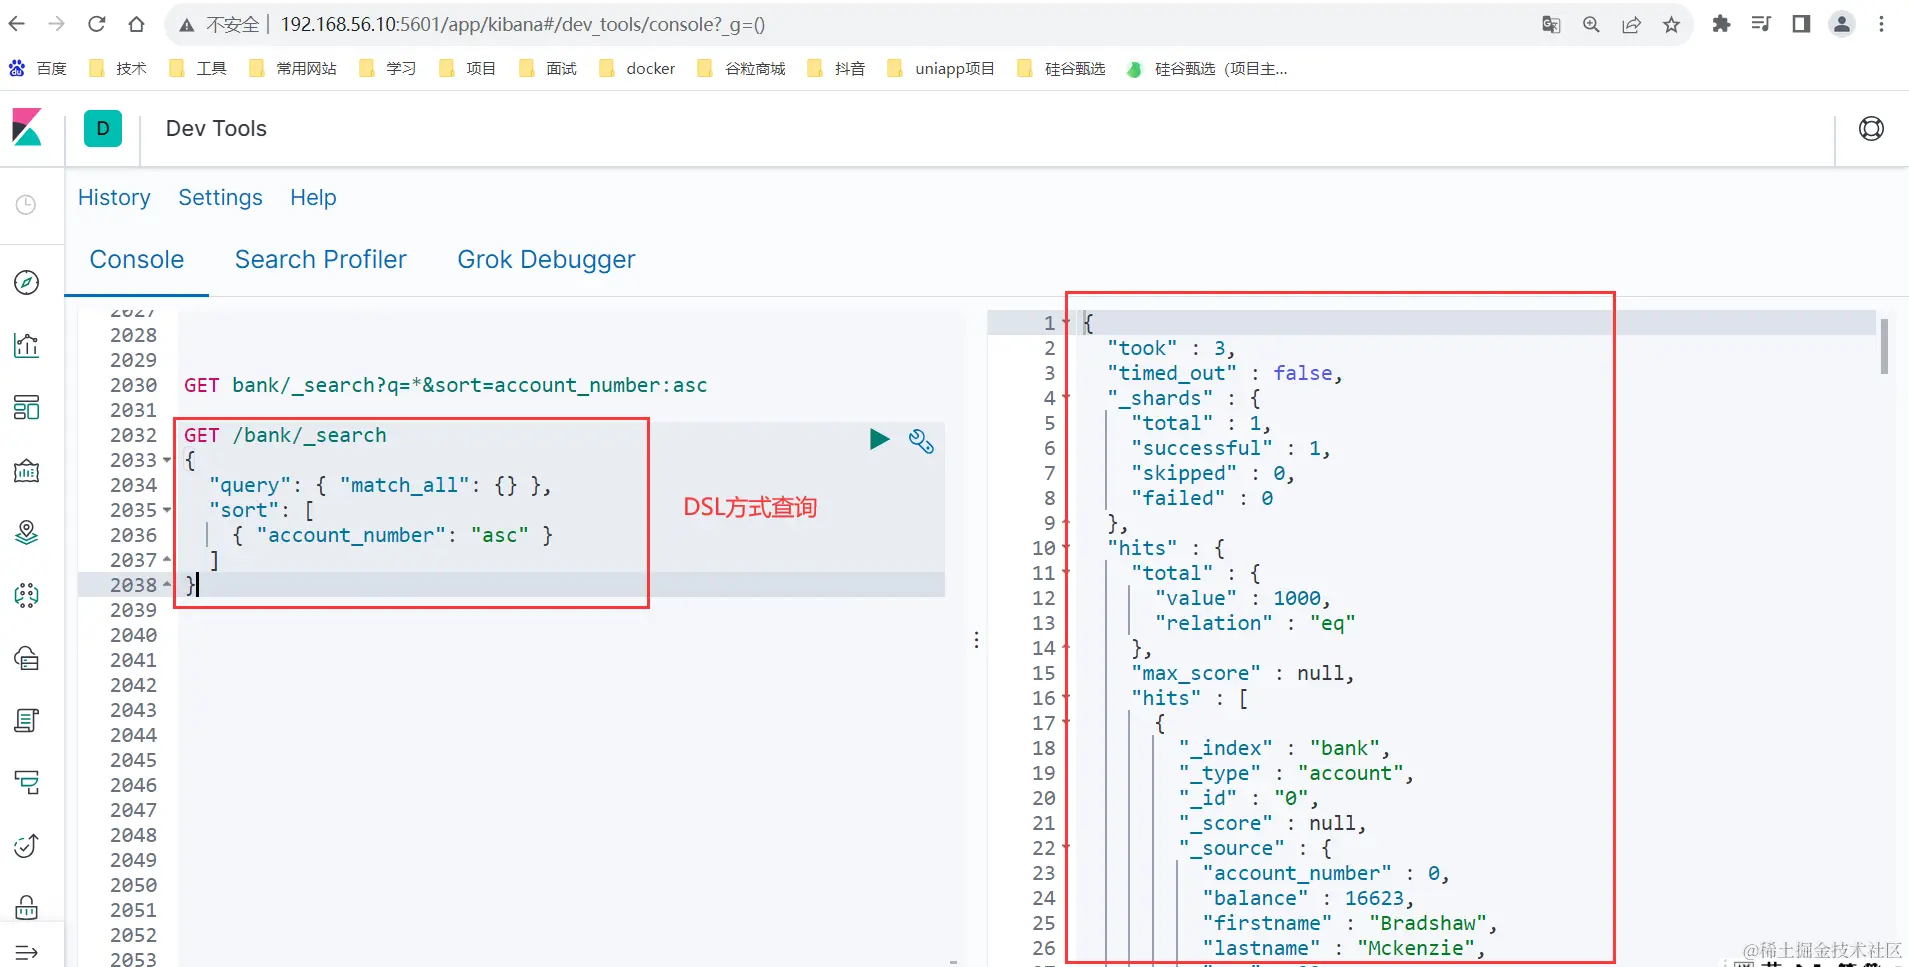The width and height of the screenshot is (1909, 967).
Task: Open the docker bookmark folder
Action: [x=637, y=68]
